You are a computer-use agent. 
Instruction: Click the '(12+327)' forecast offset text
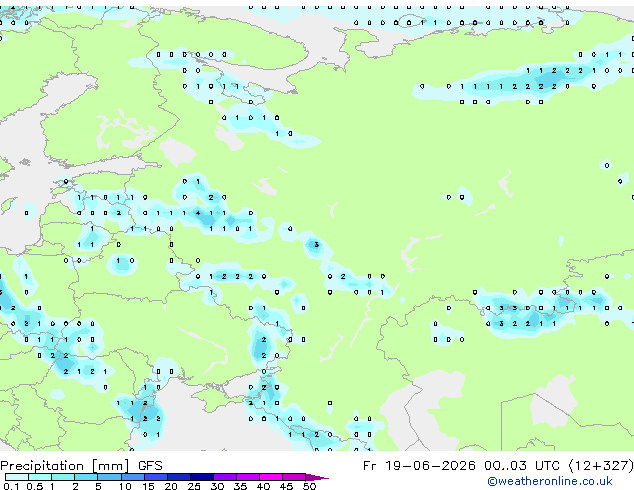pyautogui.click(x=601, y=466)
